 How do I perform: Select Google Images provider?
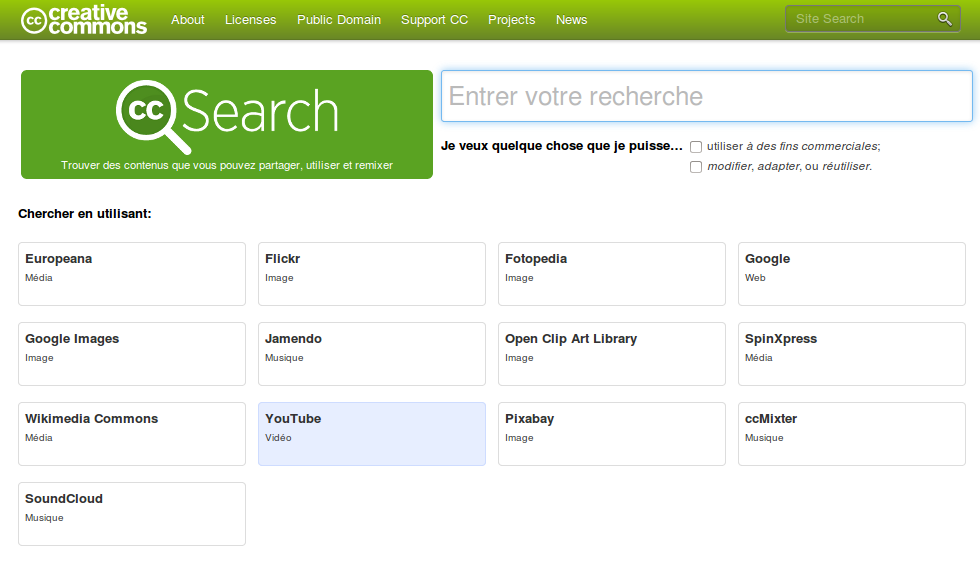(131, 354)
